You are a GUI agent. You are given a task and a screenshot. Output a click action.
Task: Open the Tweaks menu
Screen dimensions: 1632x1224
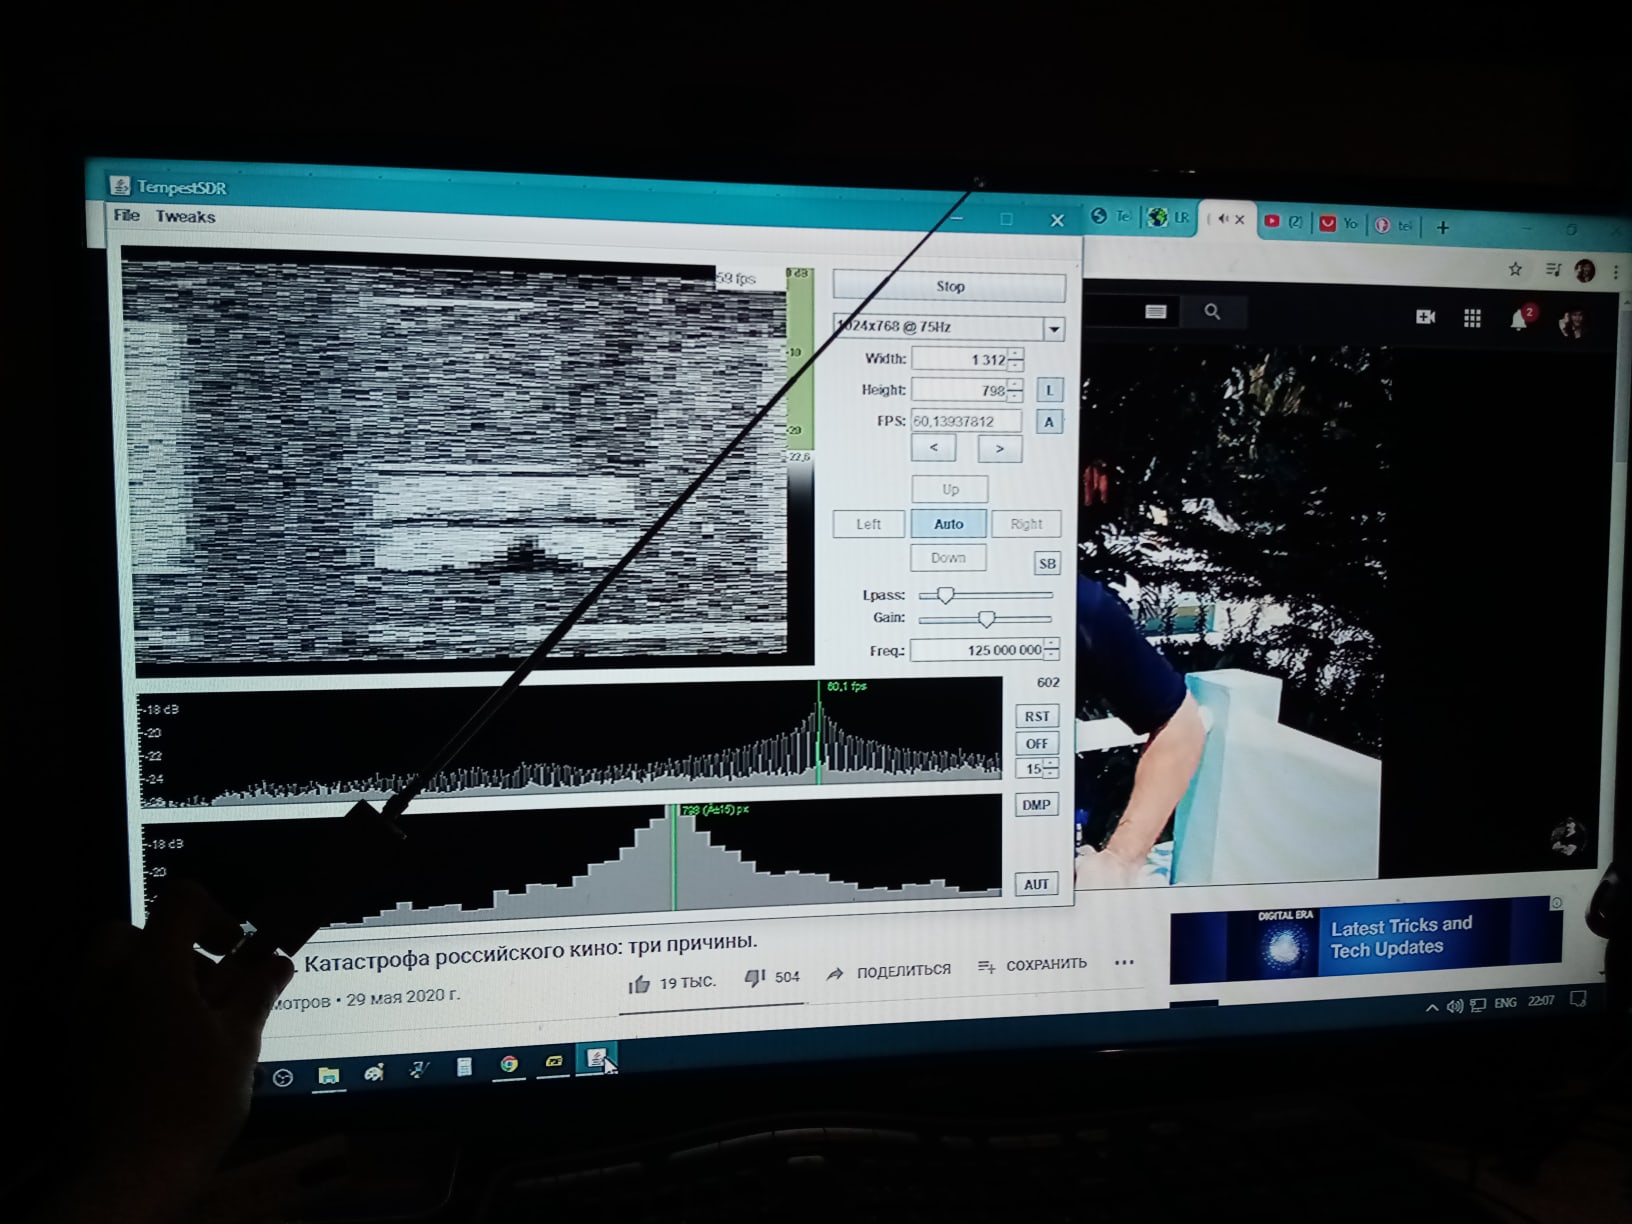(185, 216)
